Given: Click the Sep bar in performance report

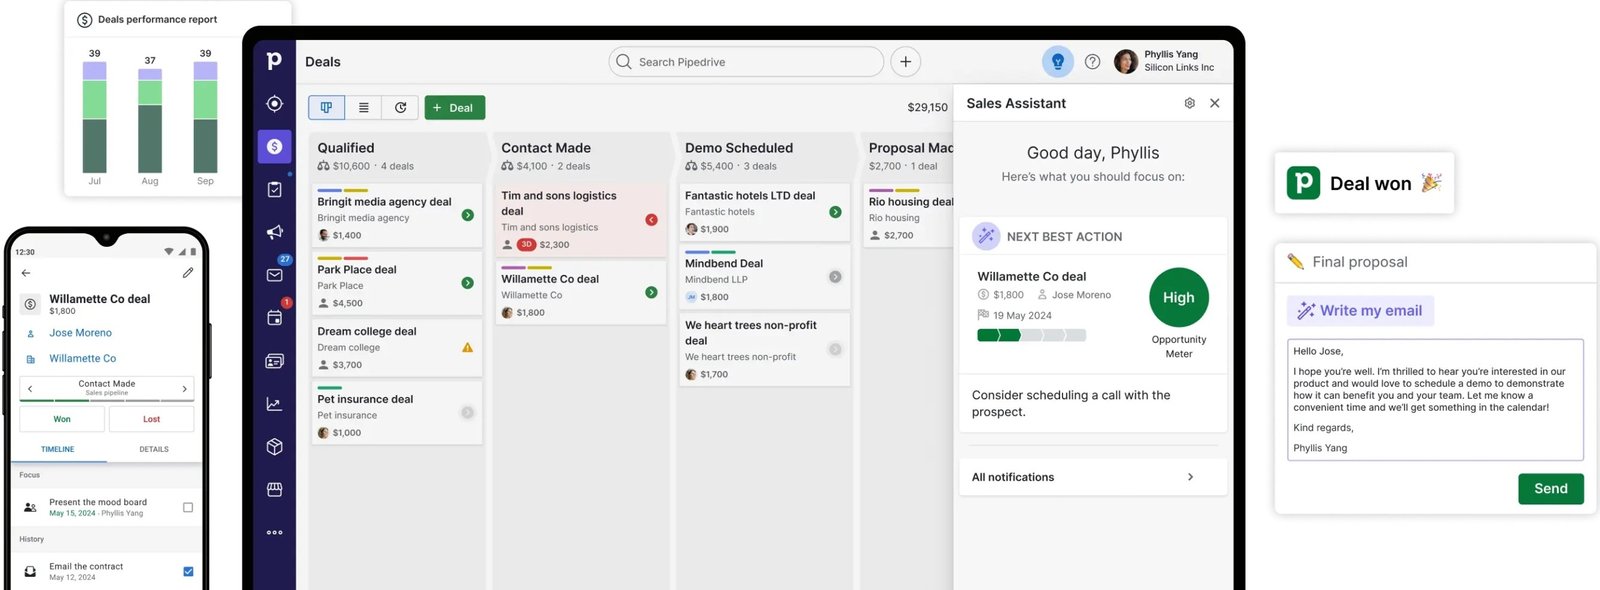Looking at the screenshot, I should point(205,117).
